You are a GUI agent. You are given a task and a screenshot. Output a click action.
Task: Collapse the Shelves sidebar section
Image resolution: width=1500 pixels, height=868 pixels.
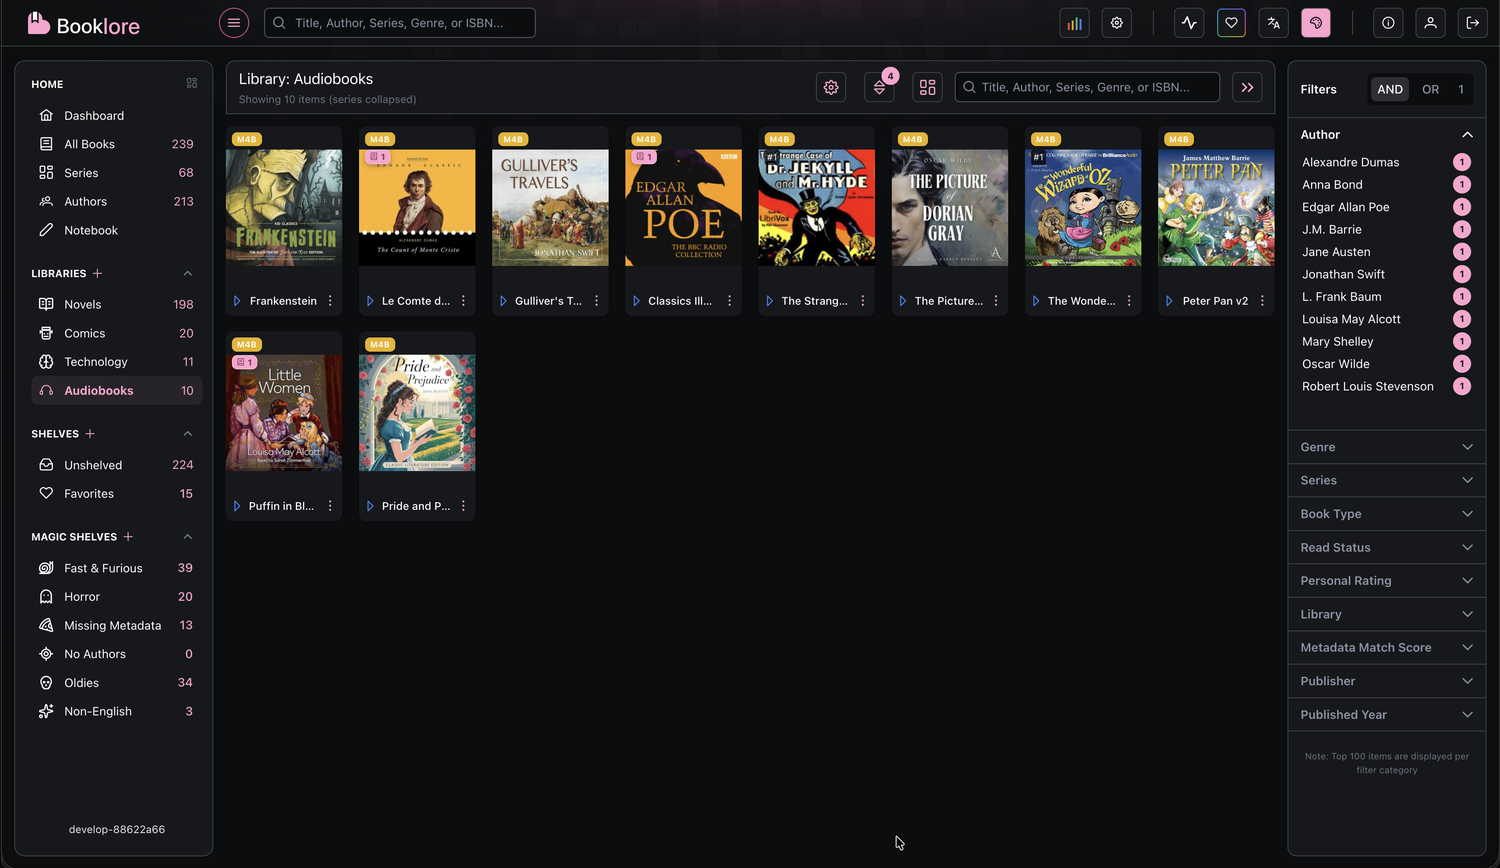click(188, 434)
